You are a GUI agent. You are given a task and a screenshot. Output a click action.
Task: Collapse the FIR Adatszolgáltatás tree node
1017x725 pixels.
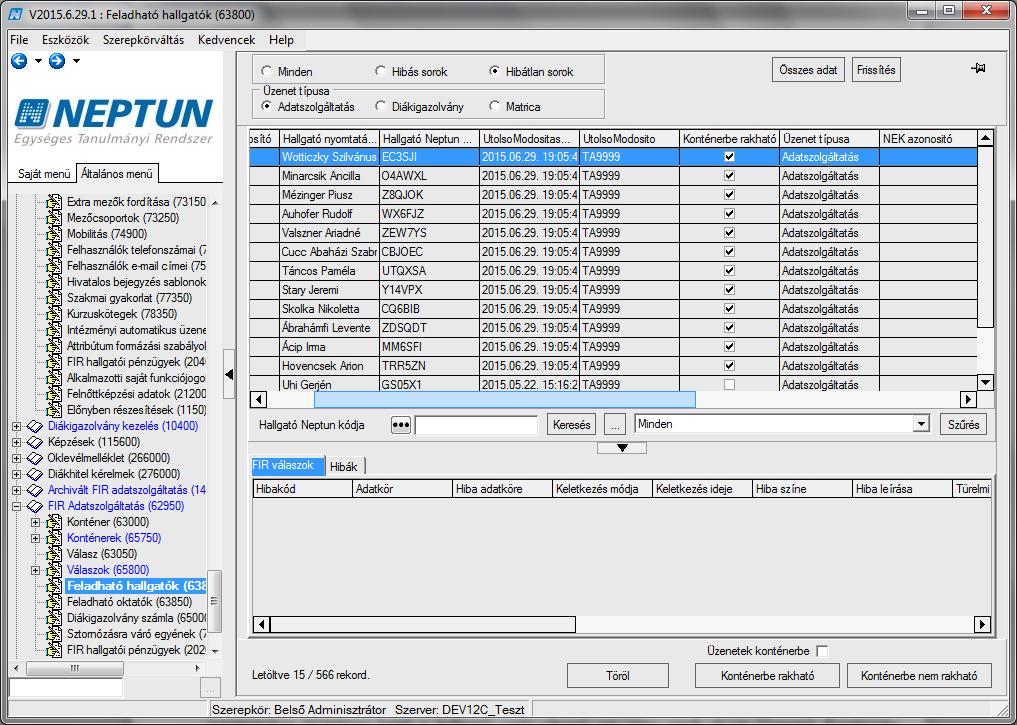[x=17, y=506]
